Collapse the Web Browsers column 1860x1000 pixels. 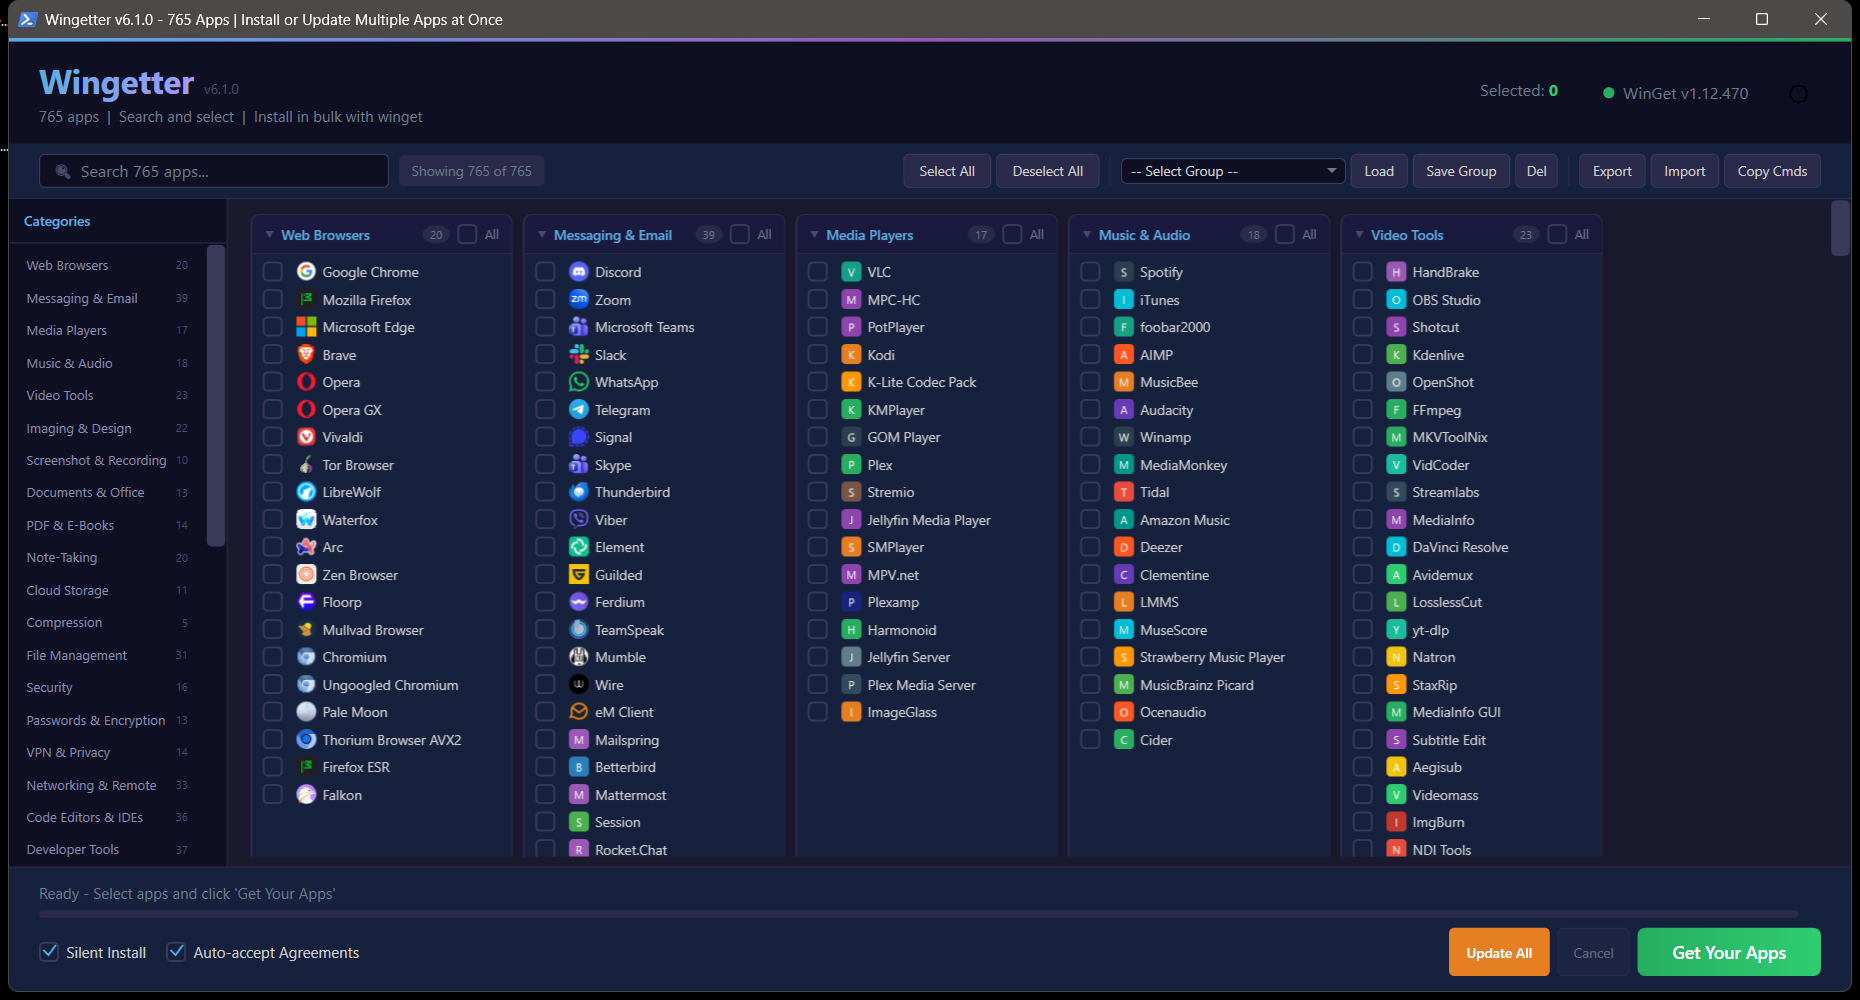[267, 234]
